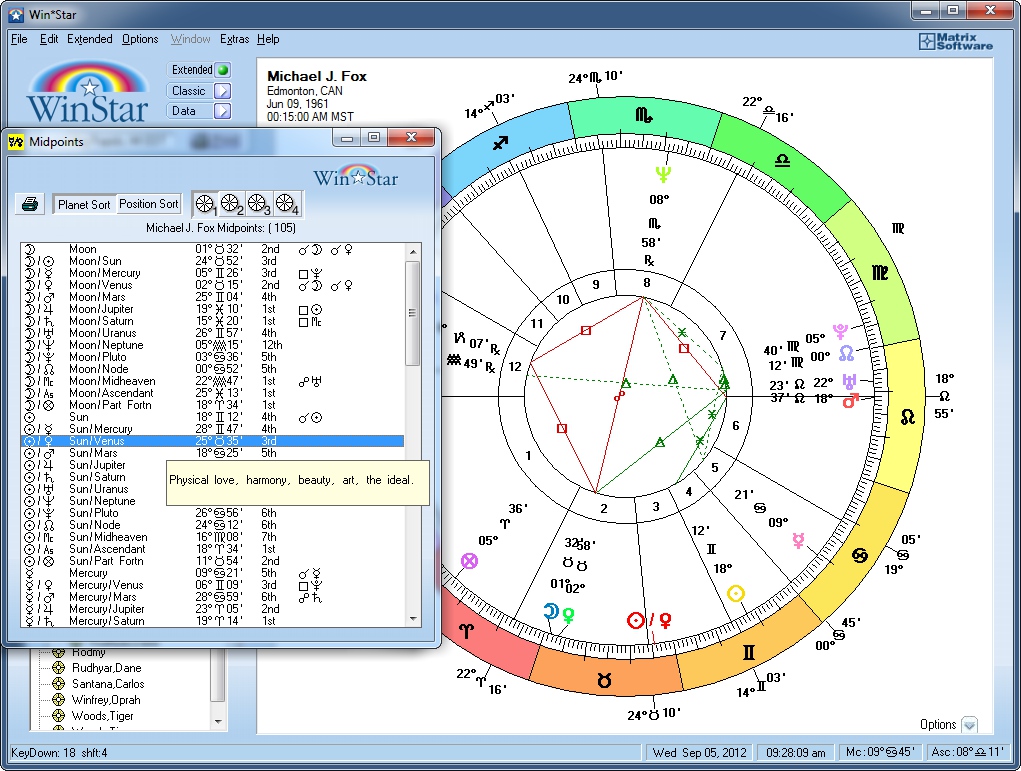Viewport: 1021px width, 771px height.
Task: Click the Part of Fortune glyph in the chart
Action: click(x=469, y=561)
